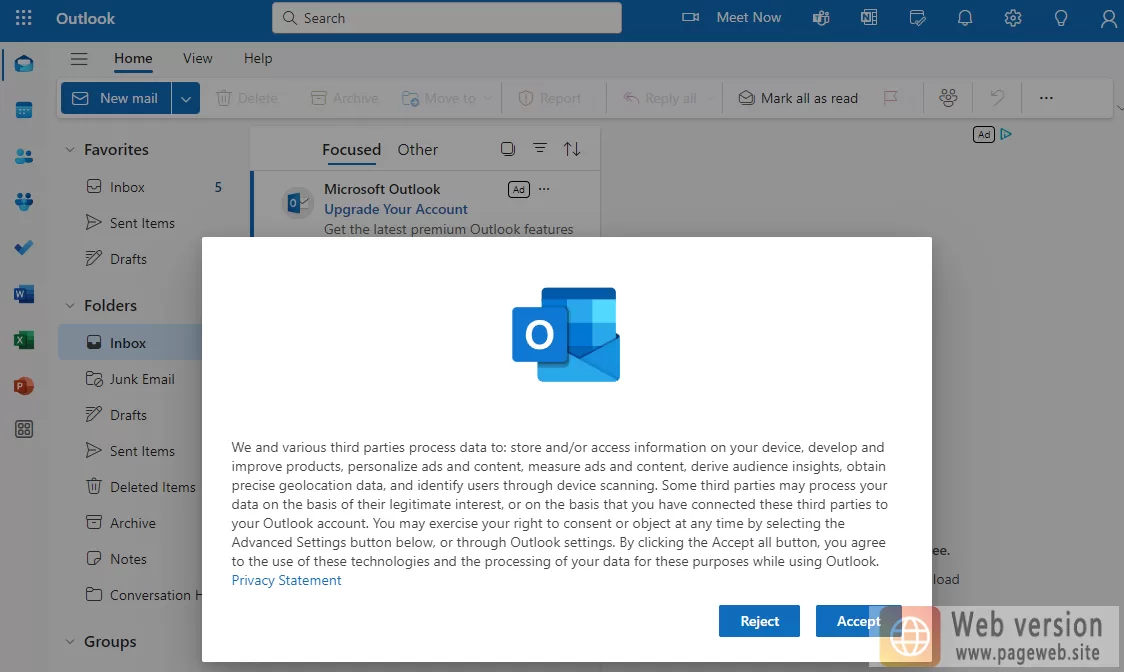Open the Junk Email folder
1124x672 pixels.
(x=130, y=379)
